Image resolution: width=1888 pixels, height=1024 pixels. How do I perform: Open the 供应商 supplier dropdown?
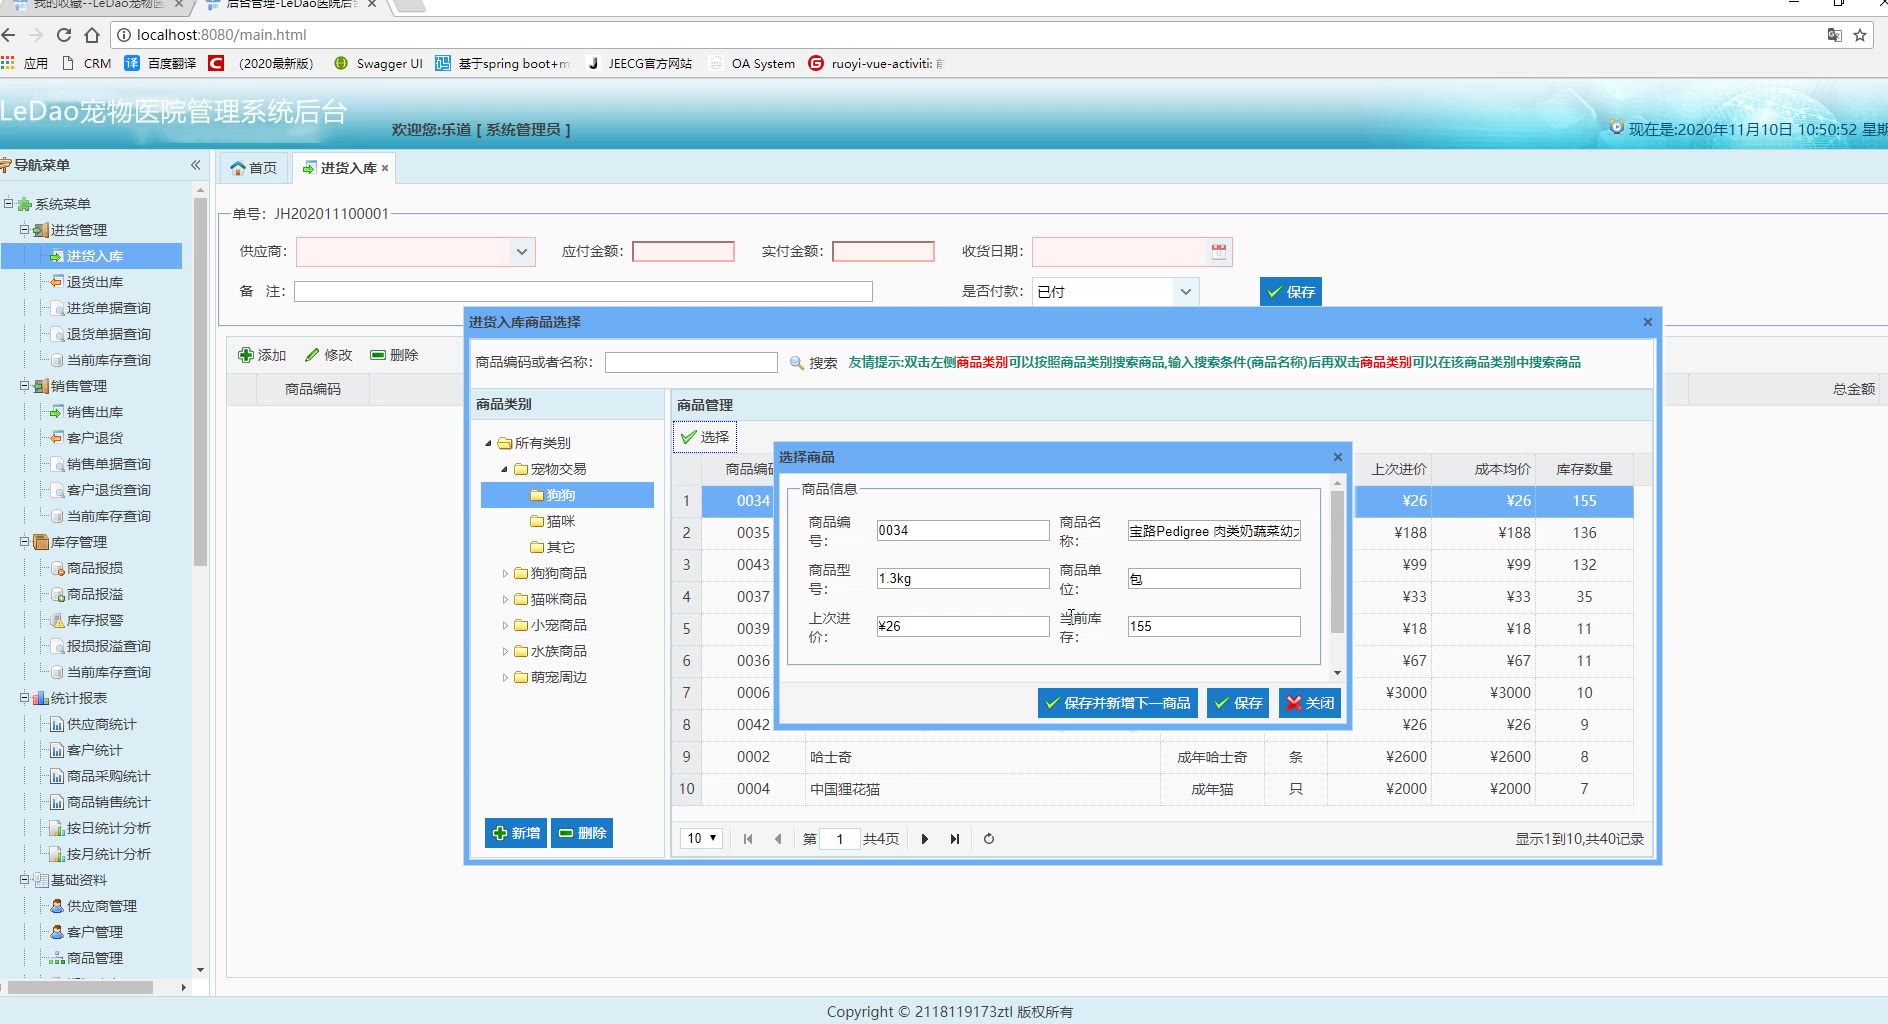tap(521, 252)
